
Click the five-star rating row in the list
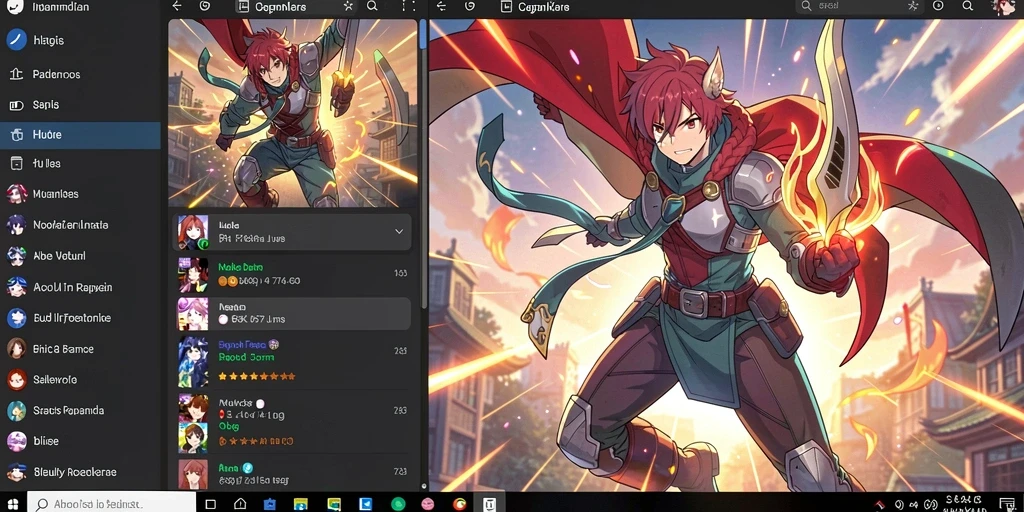coord(256,377)
